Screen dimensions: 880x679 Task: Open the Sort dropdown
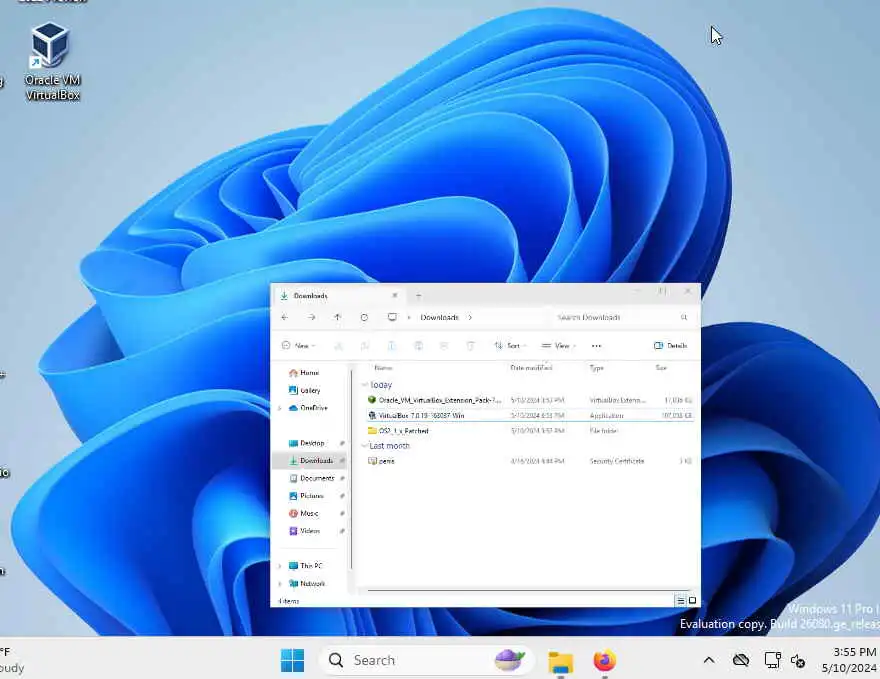(x=510, y=346)
